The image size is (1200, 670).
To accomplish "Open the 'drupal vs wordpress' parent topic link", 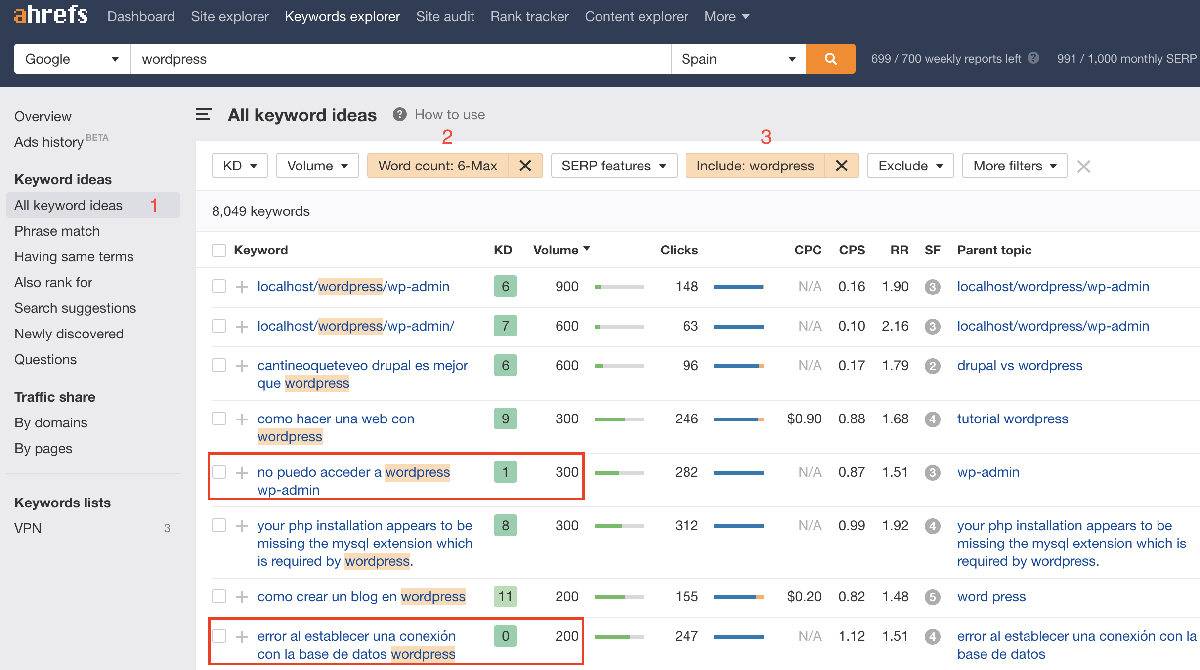I will click(1019, 366).
